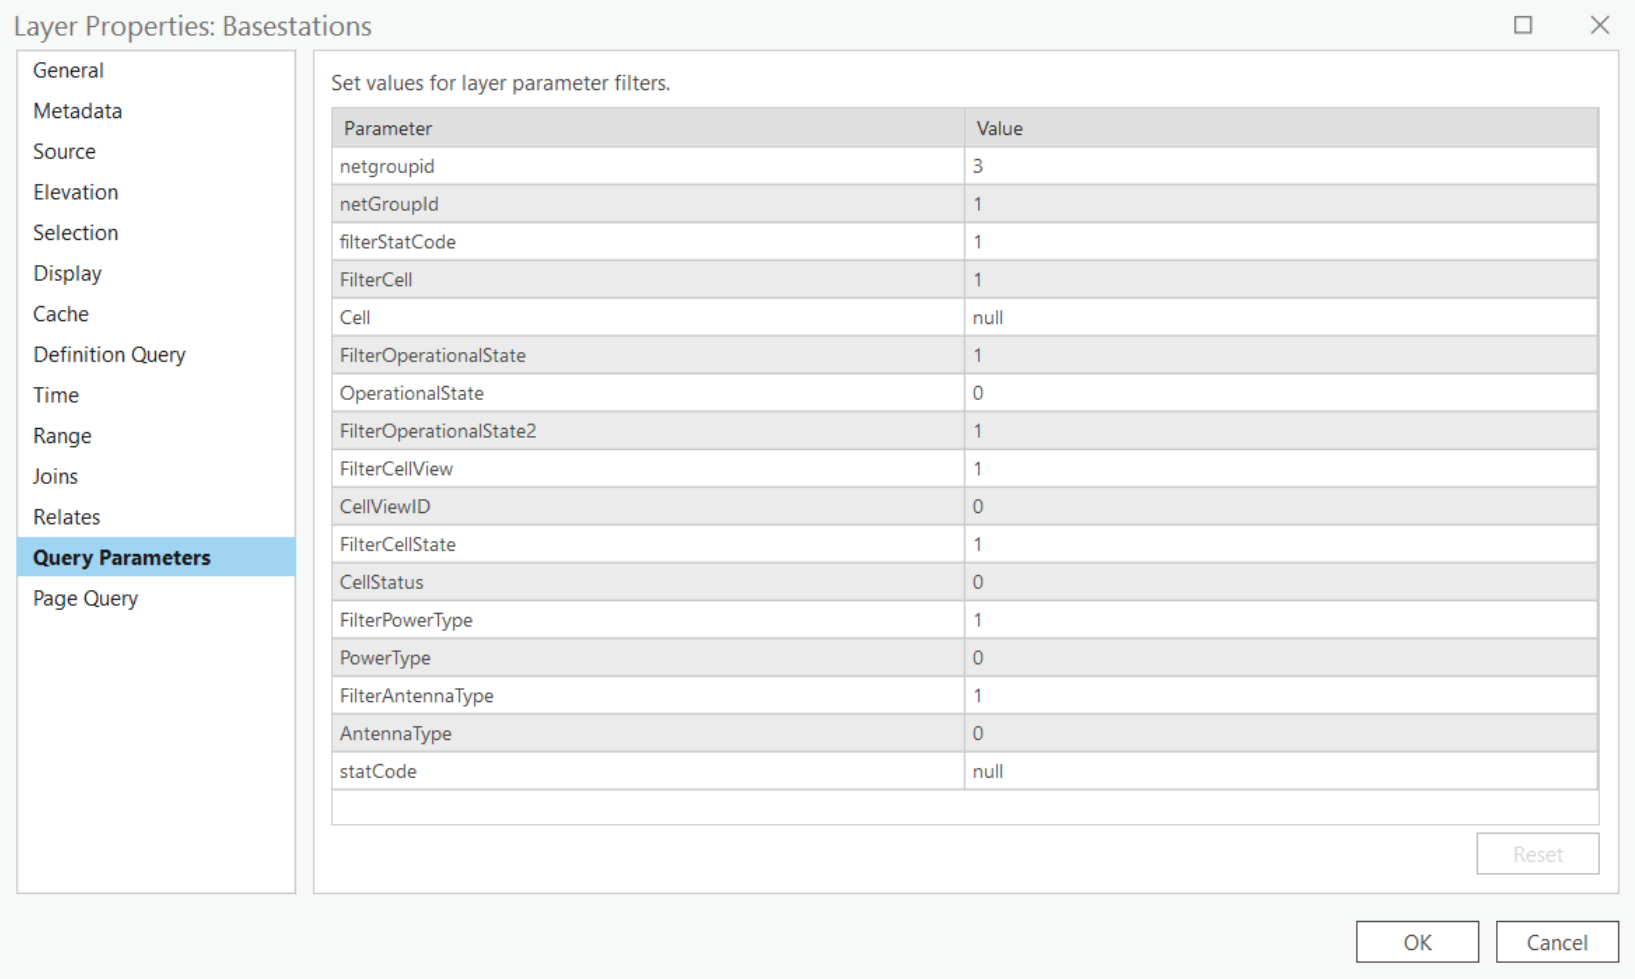The height and width of the screenshot is (979, 1635).
Task: Open the Elevation settings tab
Action: [75, 192]
